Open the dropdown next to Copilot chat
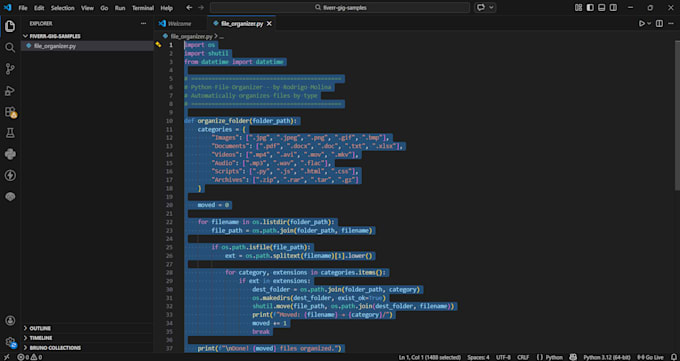 point(491,7)
